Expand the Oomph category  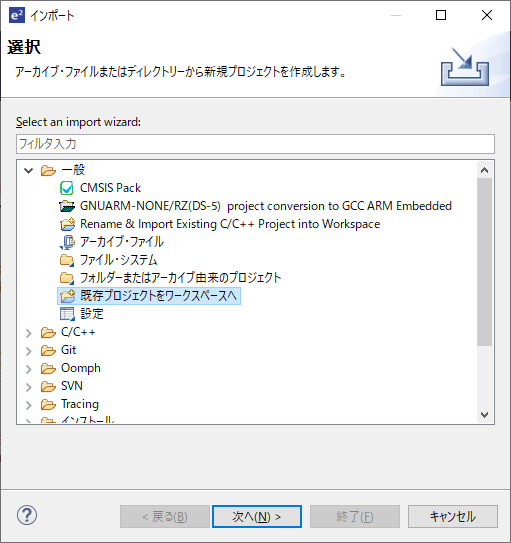tap(29, 369)
